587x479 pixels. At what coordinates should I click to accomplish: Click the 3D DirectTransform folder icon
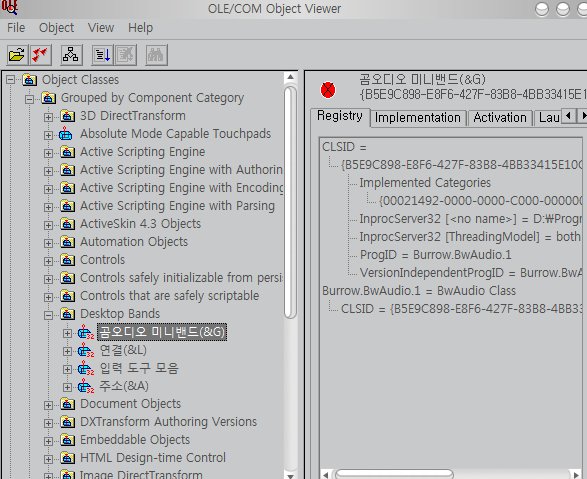[67, 116]
